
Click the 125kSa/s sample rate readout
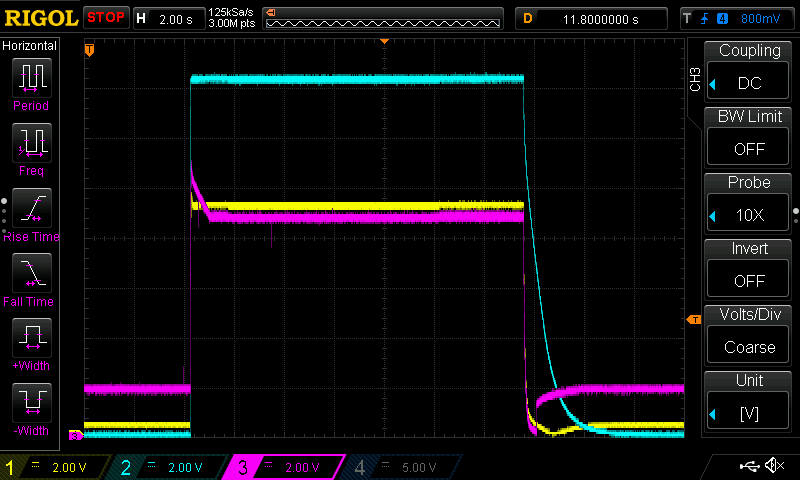(231, 12)
